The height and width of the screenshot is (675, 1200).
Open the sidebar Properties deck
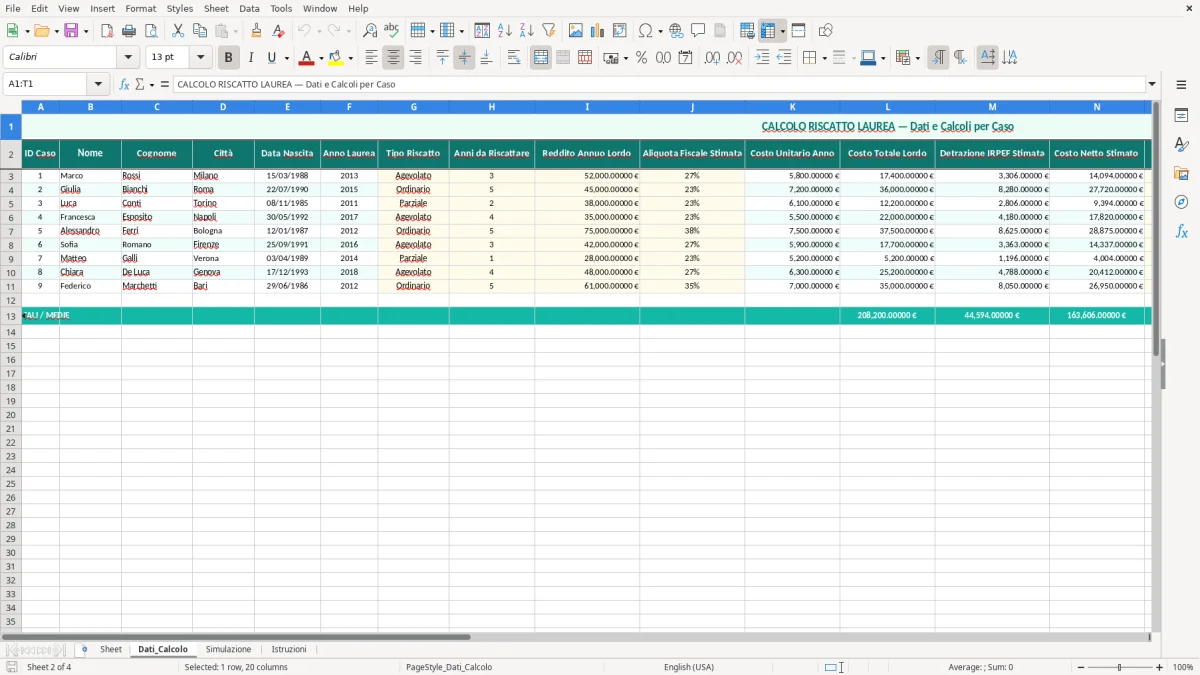[x=1181, y=116]
